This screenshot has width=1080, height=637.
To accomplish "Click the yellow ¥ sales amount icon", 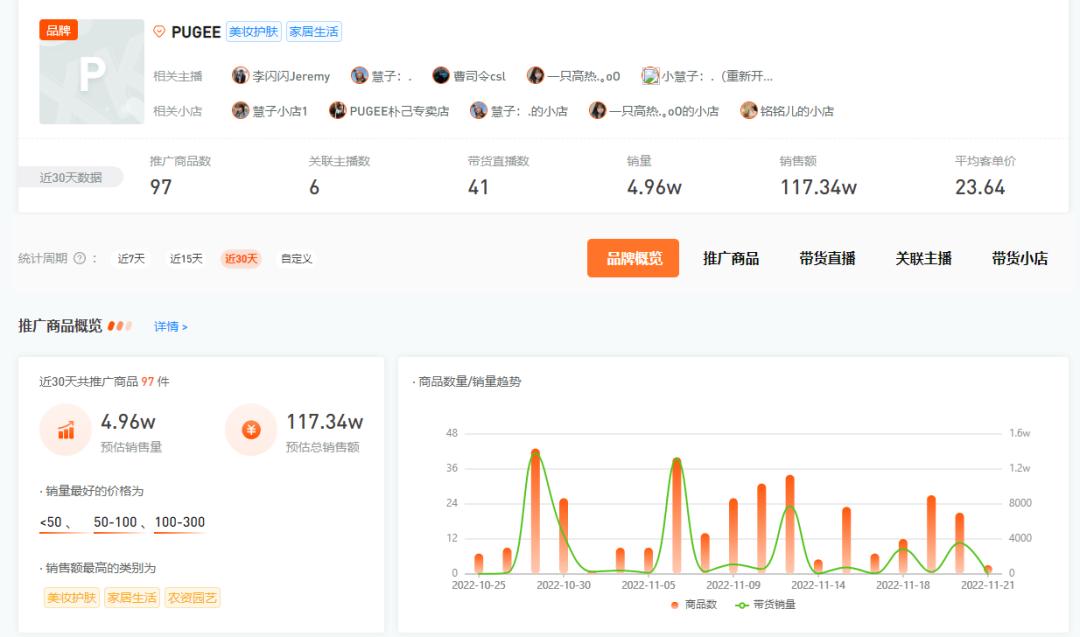I will point(249,428).
